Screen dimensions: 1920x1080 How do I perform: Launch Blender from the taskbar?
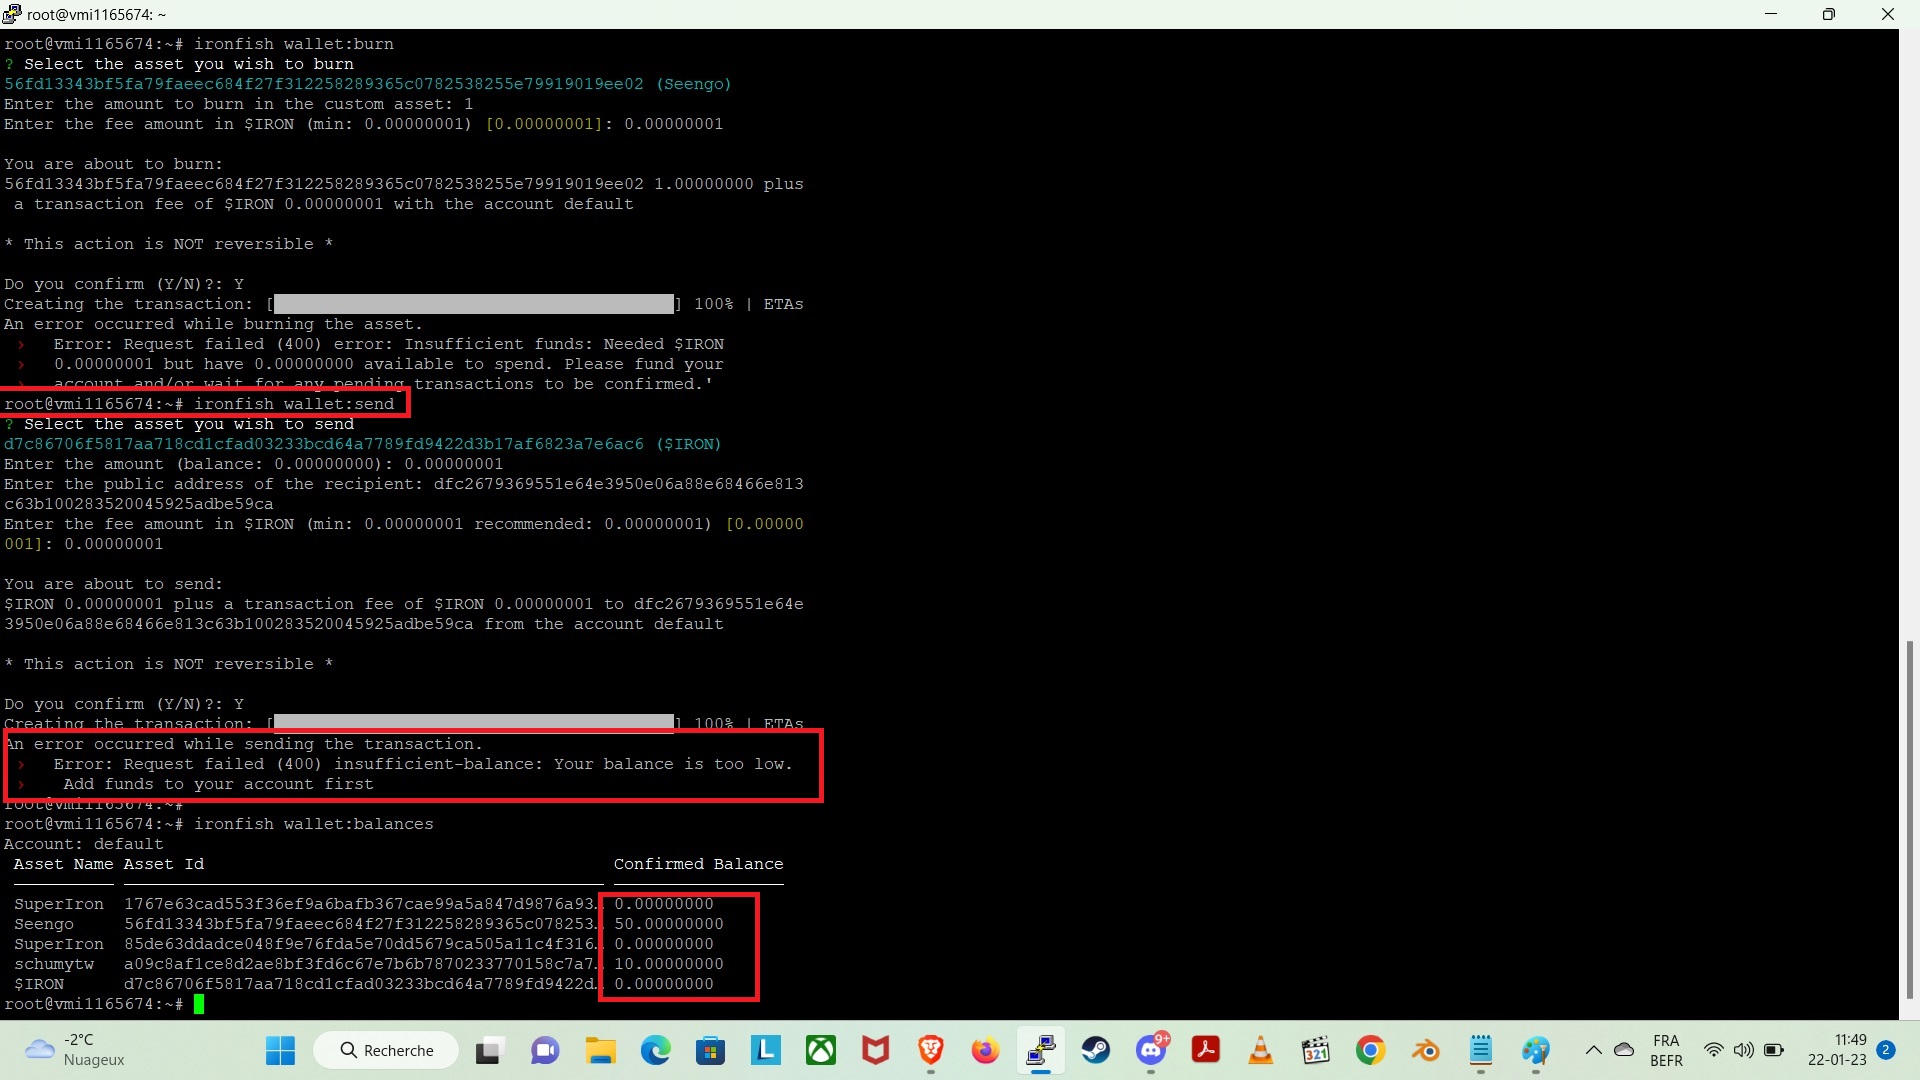tap(1425, 1050)
